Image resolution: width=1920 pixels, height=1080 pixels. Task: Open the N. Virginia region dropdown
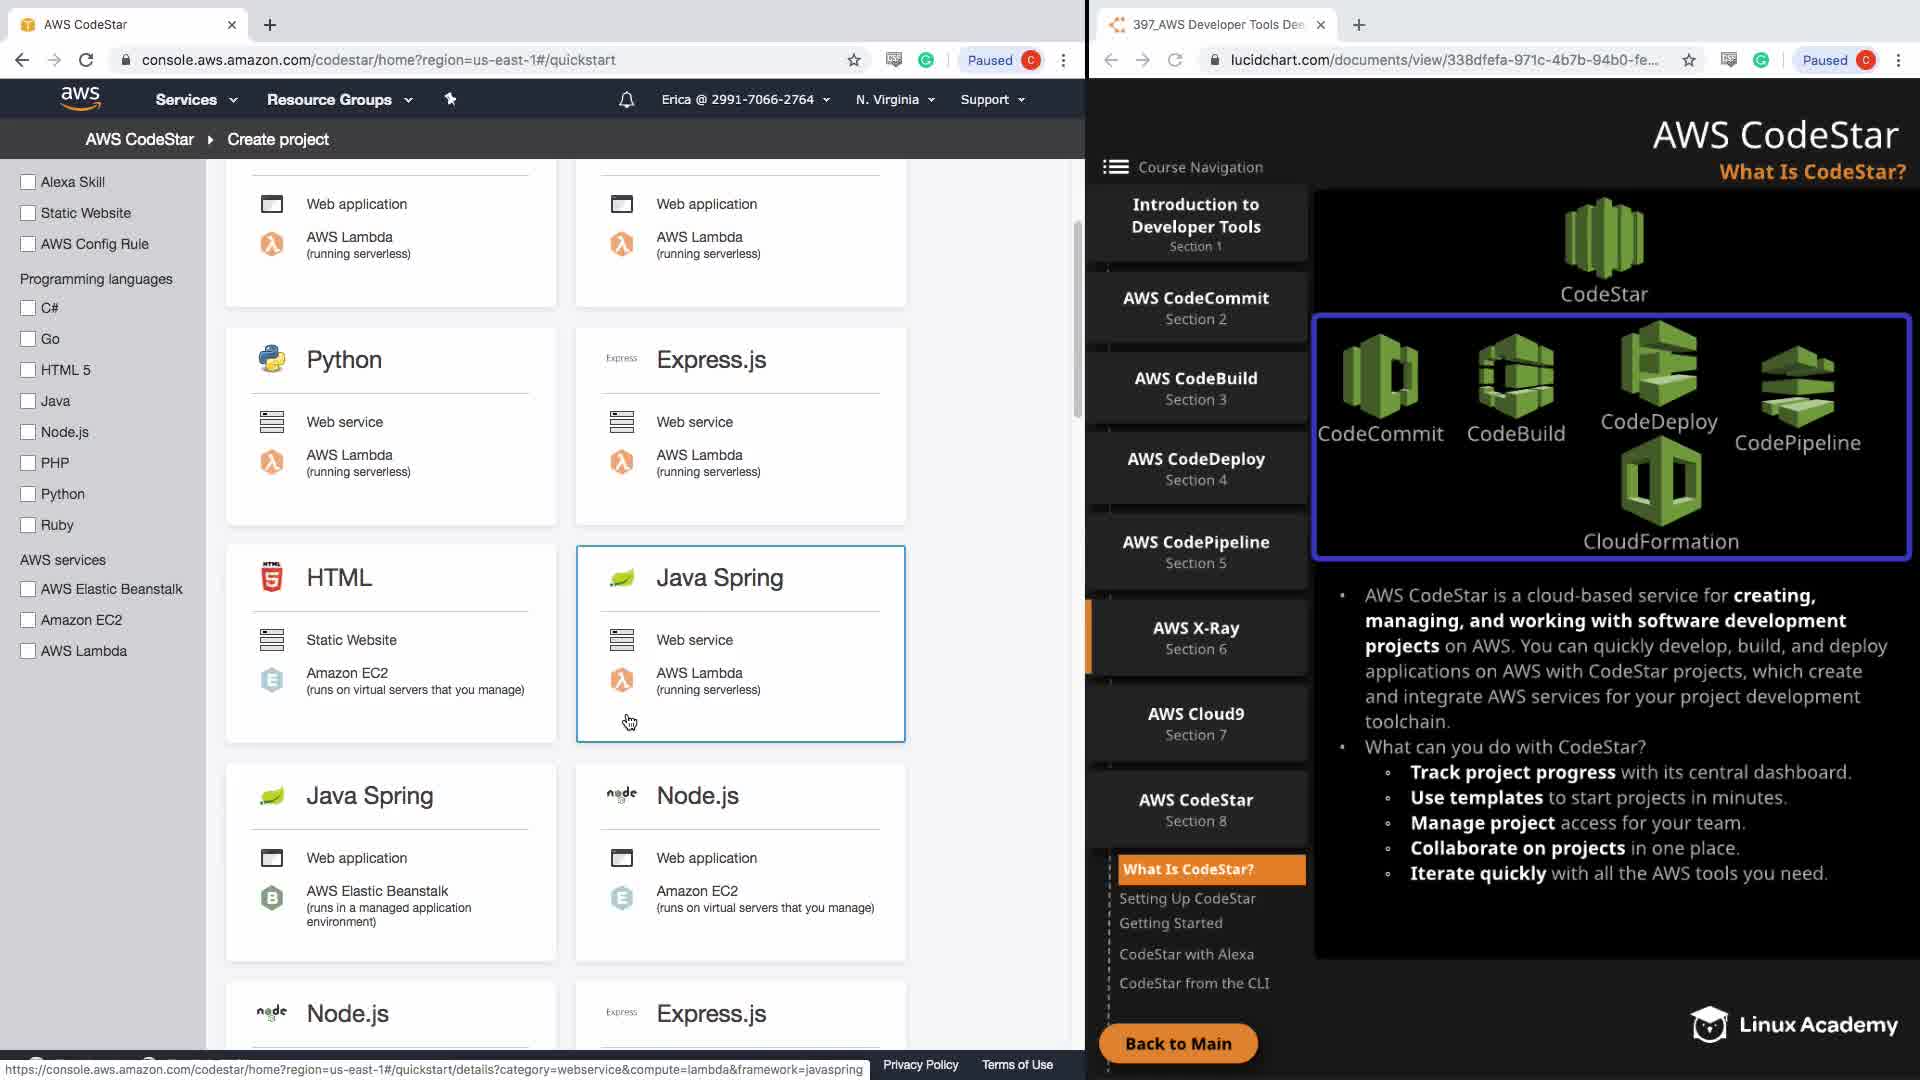pos(895,99)
